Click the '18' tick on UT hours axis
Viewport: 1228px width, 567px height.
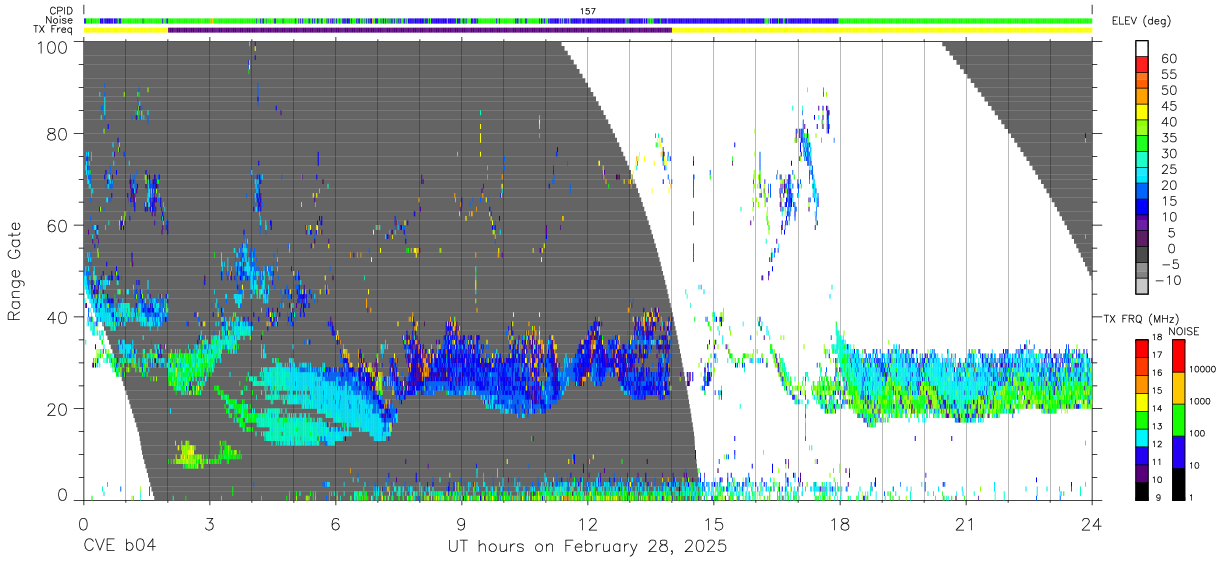[840, 523]
